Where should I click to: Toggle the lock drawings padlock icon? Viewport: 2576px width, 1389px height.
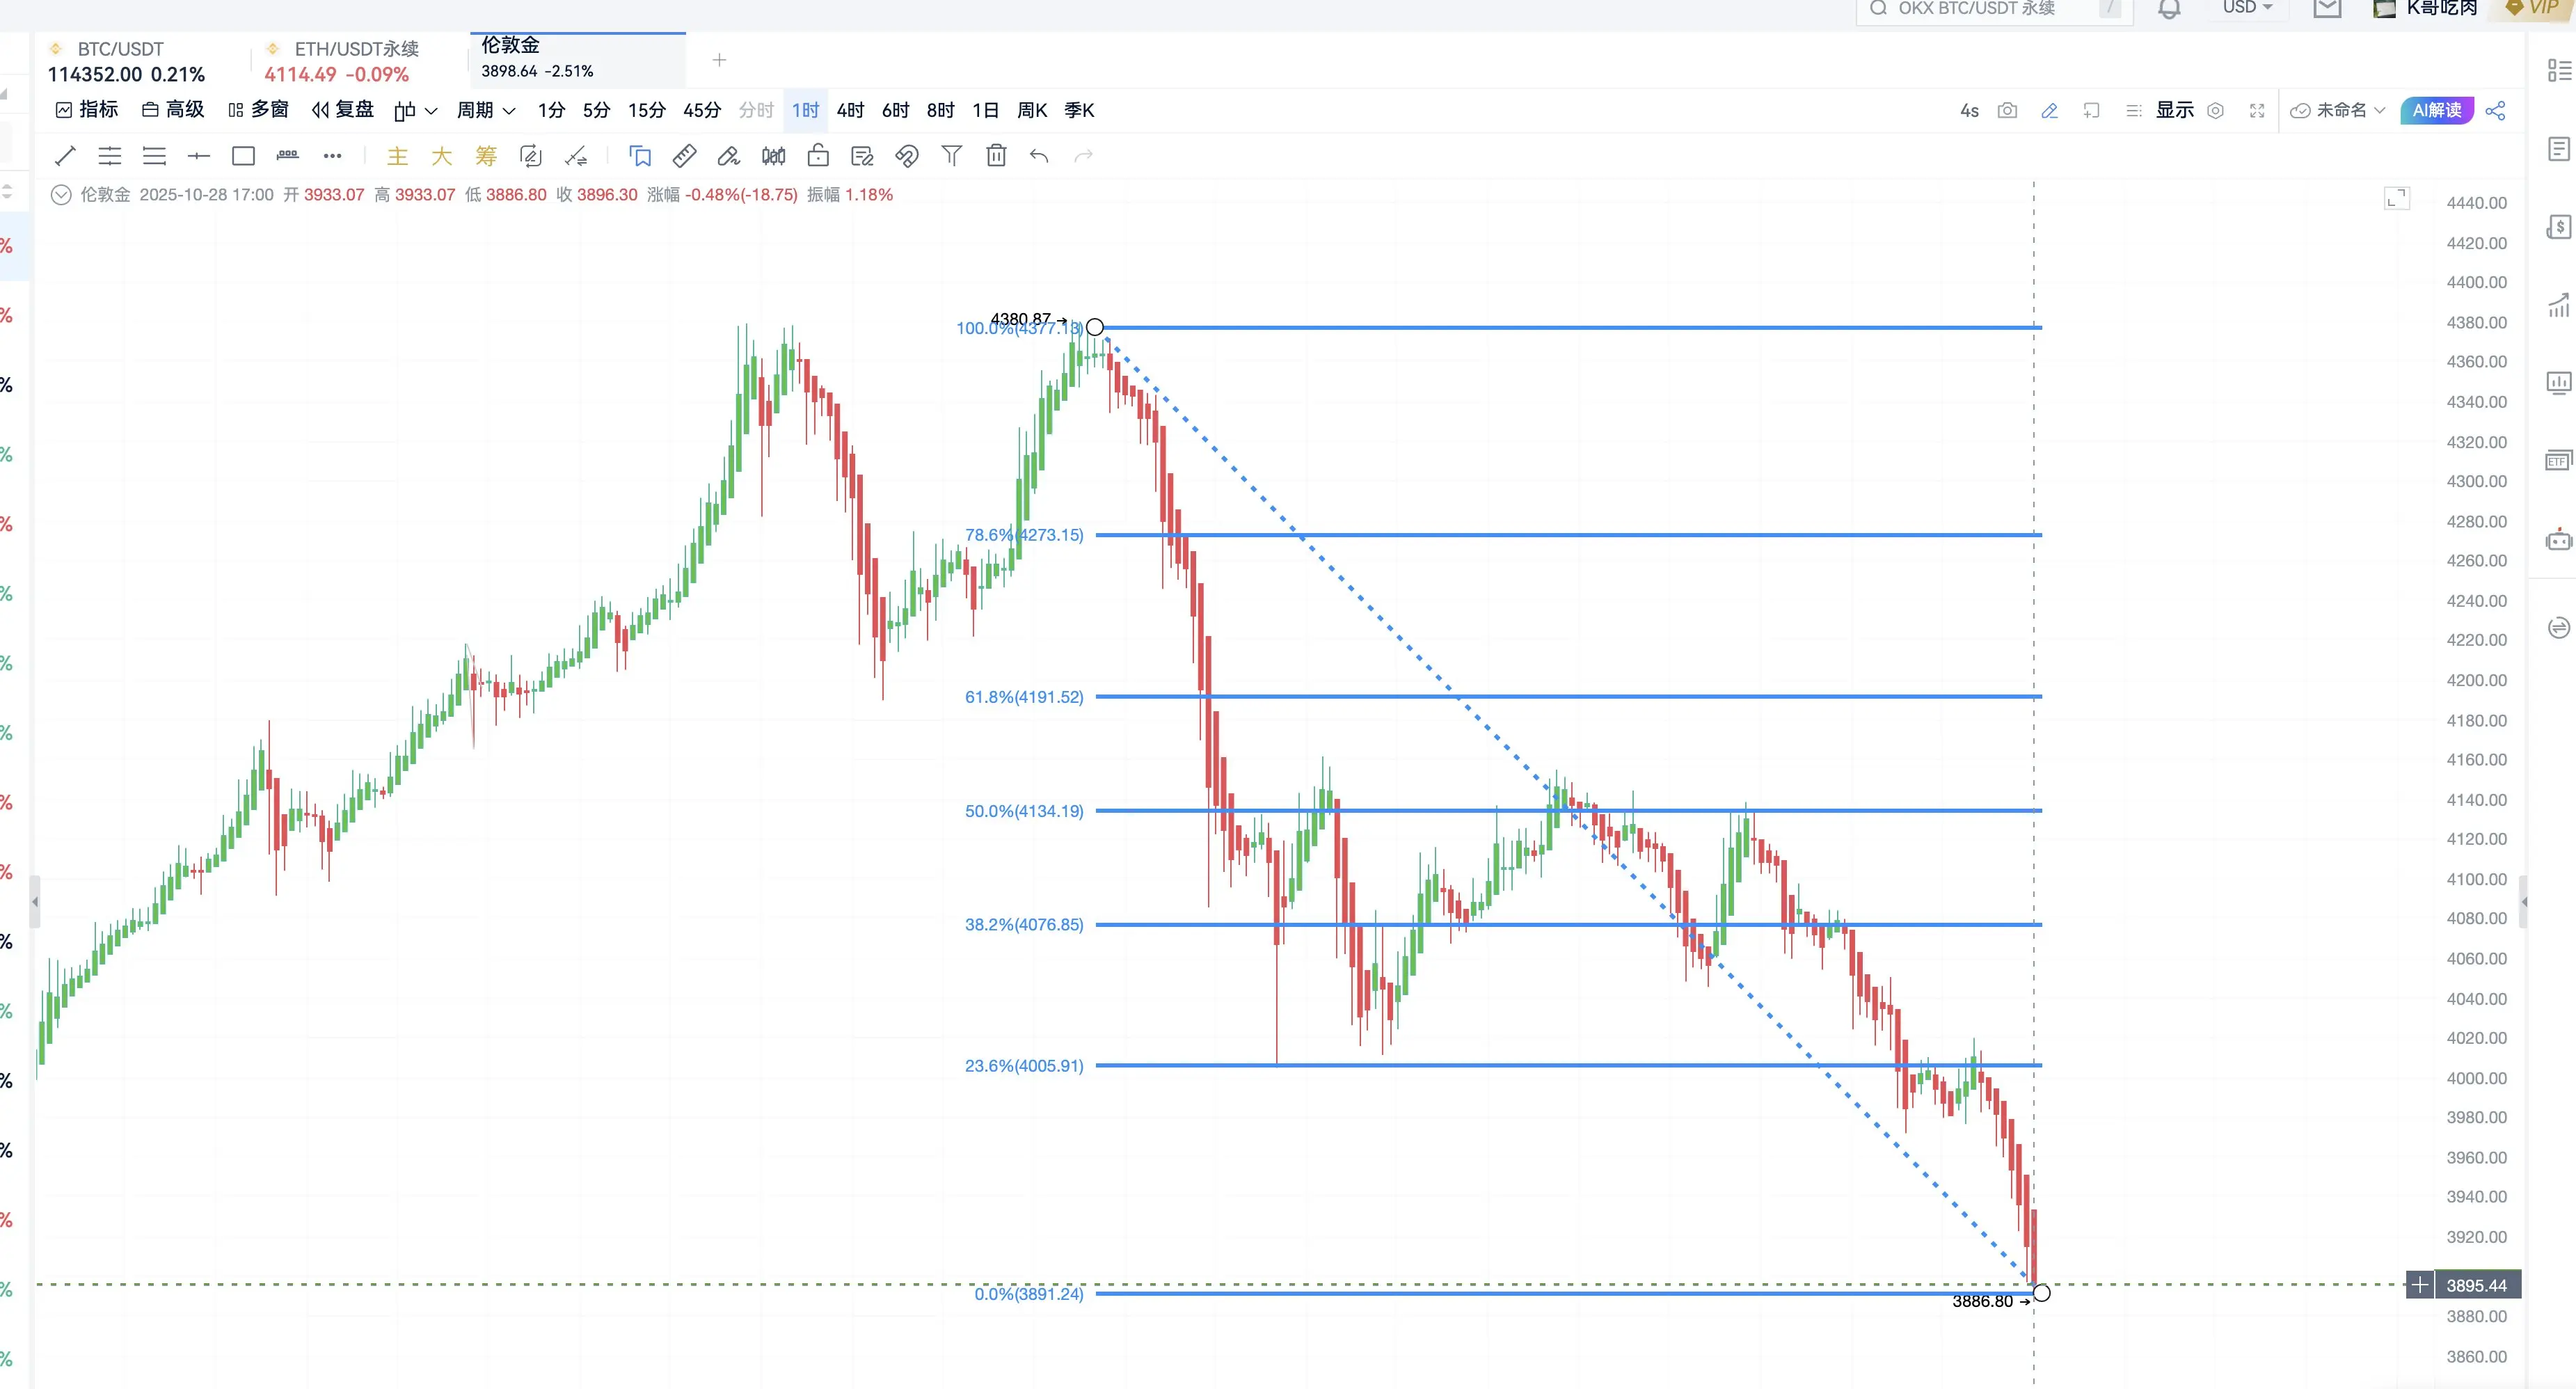(x=818, y=156)
